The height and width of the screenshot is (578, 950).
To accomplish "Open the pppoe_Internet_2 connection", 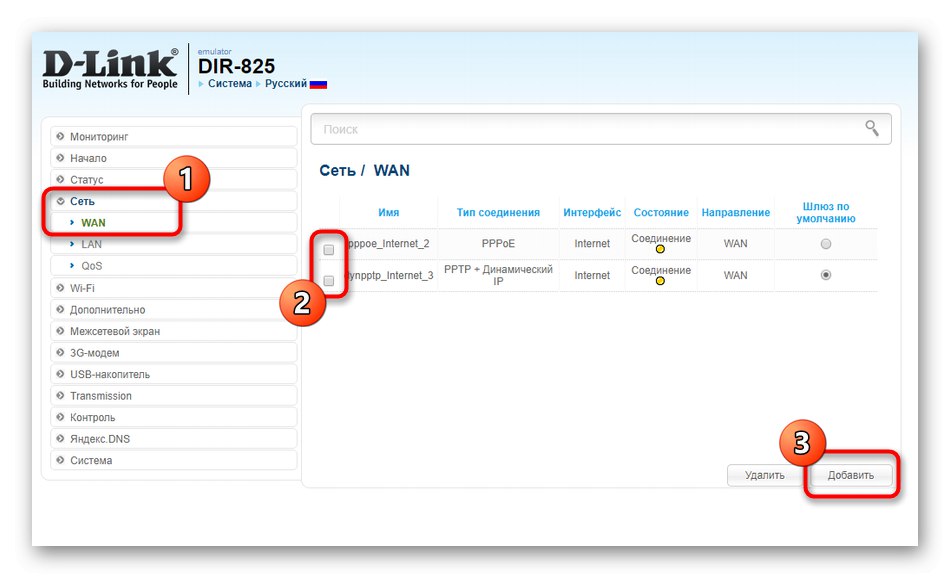I will click(388, 244).
